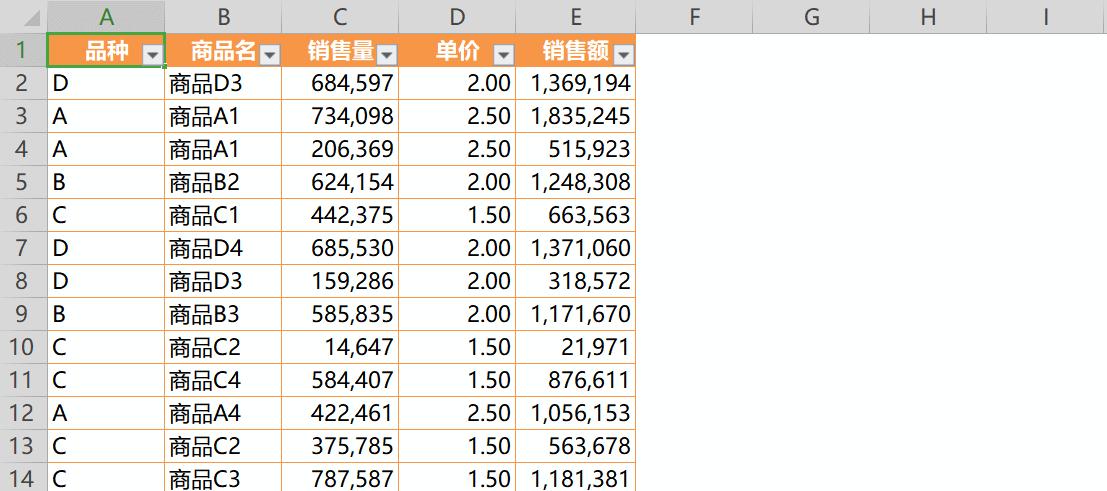1107x491 pixels.
Task: Select the 商品C1 cell
Action: 223,215
